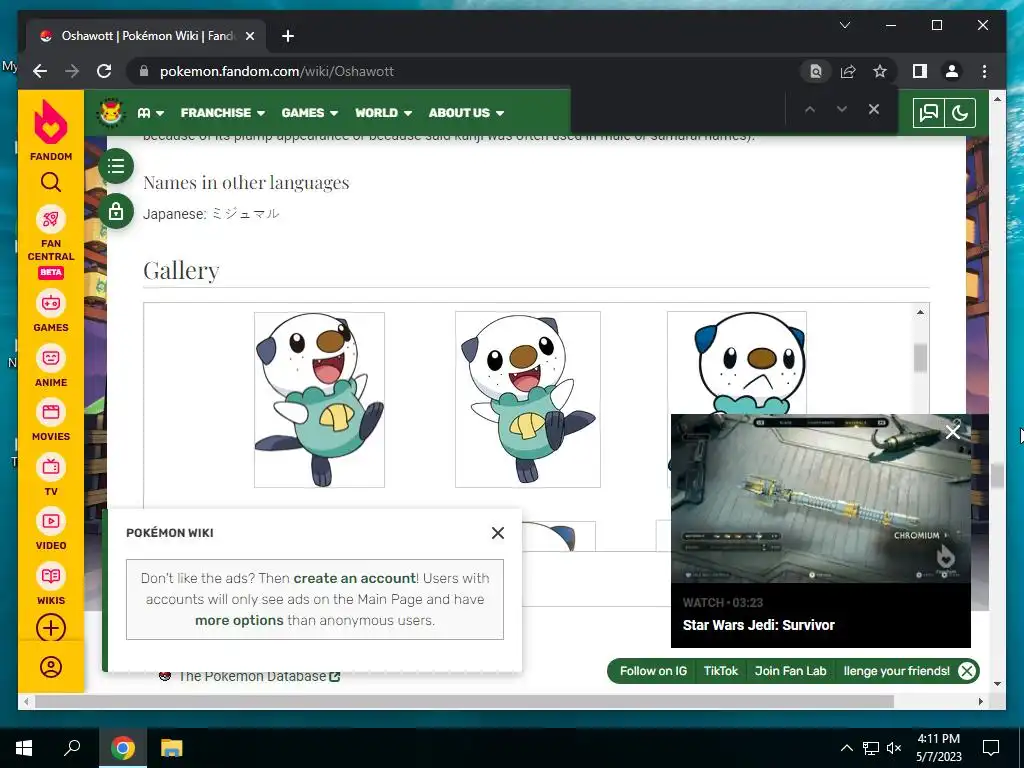1024x768 pixels.
Task: Expand the GAMES nav menu
Action: [x=310, y=113]
